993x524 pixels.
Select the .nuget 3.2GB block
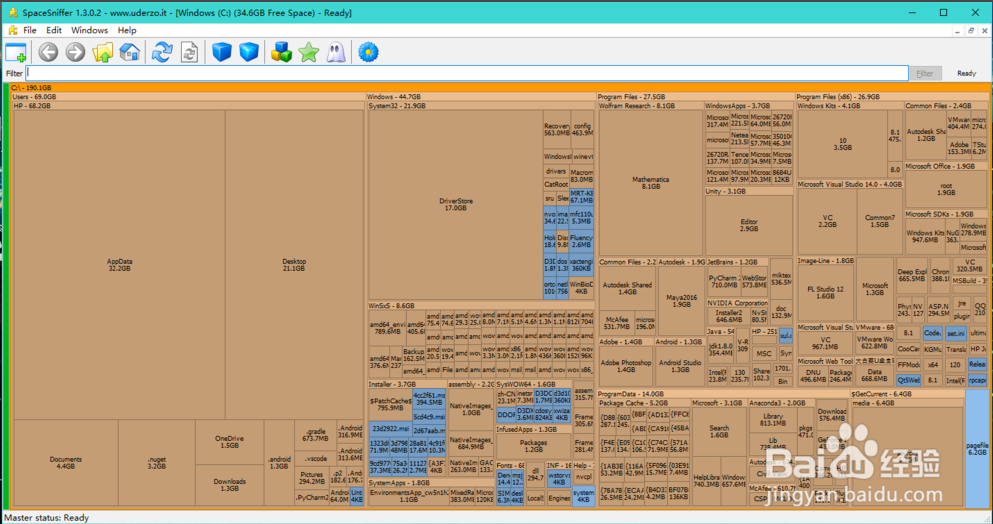click(156, 463)
